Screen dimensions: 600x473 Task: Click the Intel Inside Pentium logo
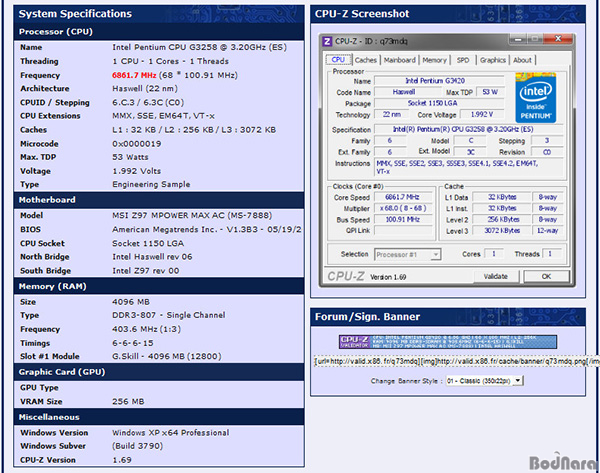(x=536, y=98)
